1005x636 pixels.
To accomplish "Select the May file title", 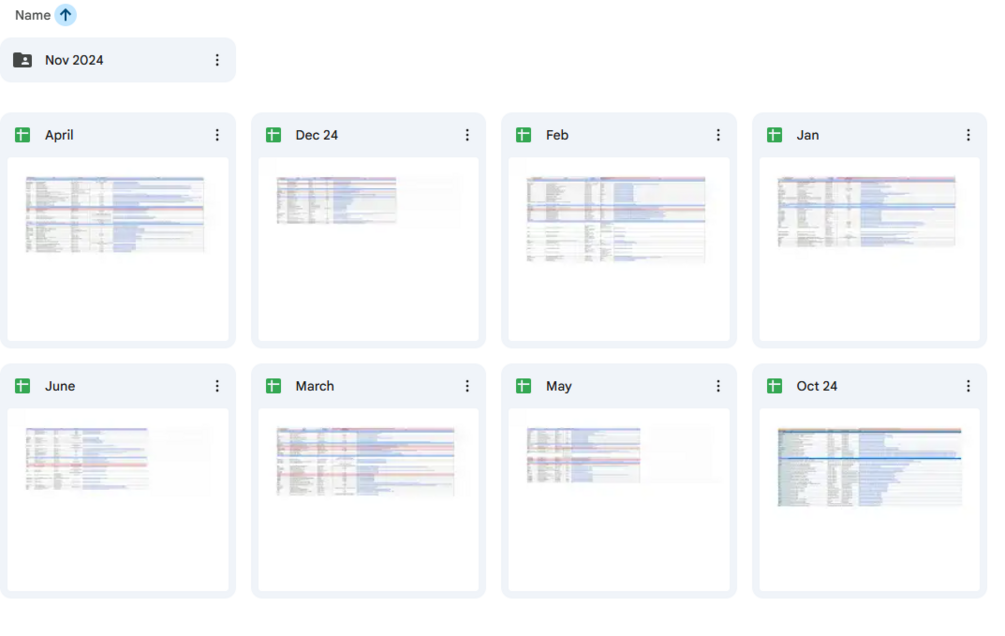I will [559, 386].
